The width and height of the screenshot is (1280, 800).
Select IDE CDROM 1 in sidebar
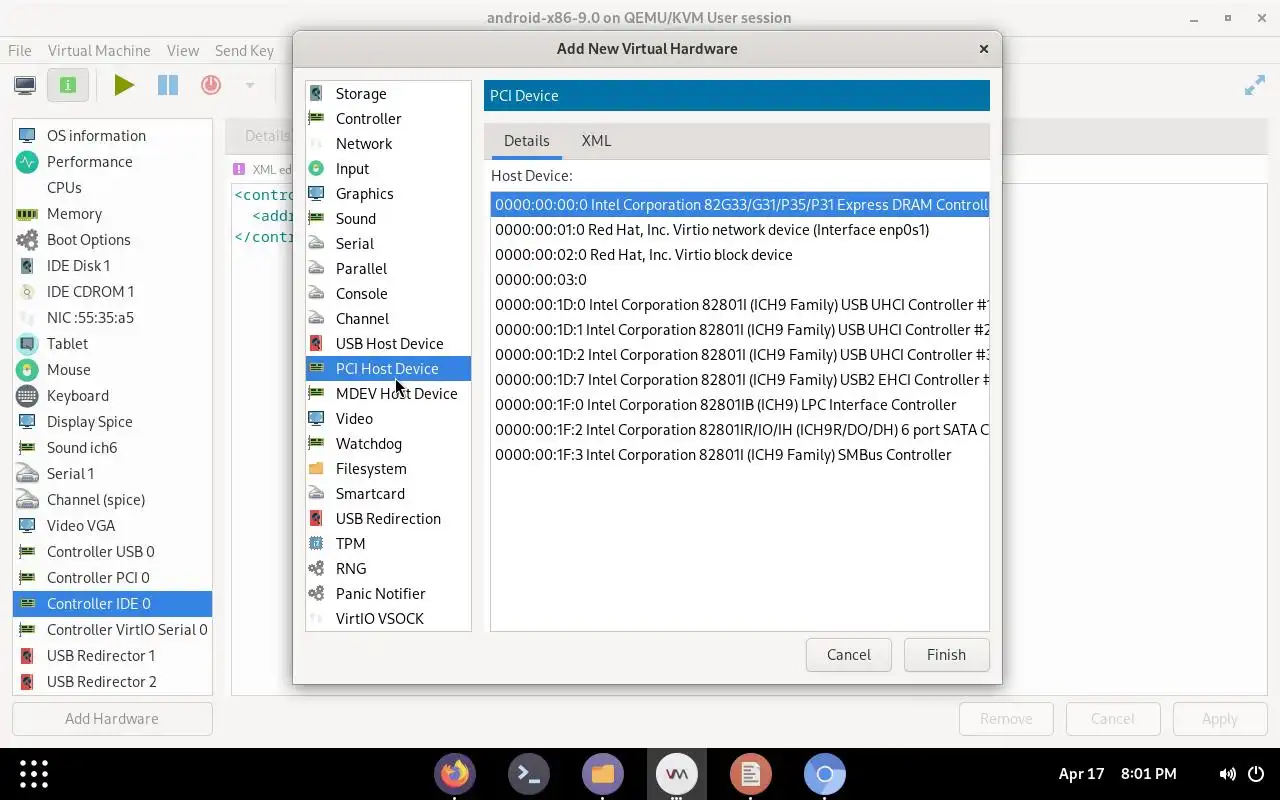coord(112,292)
